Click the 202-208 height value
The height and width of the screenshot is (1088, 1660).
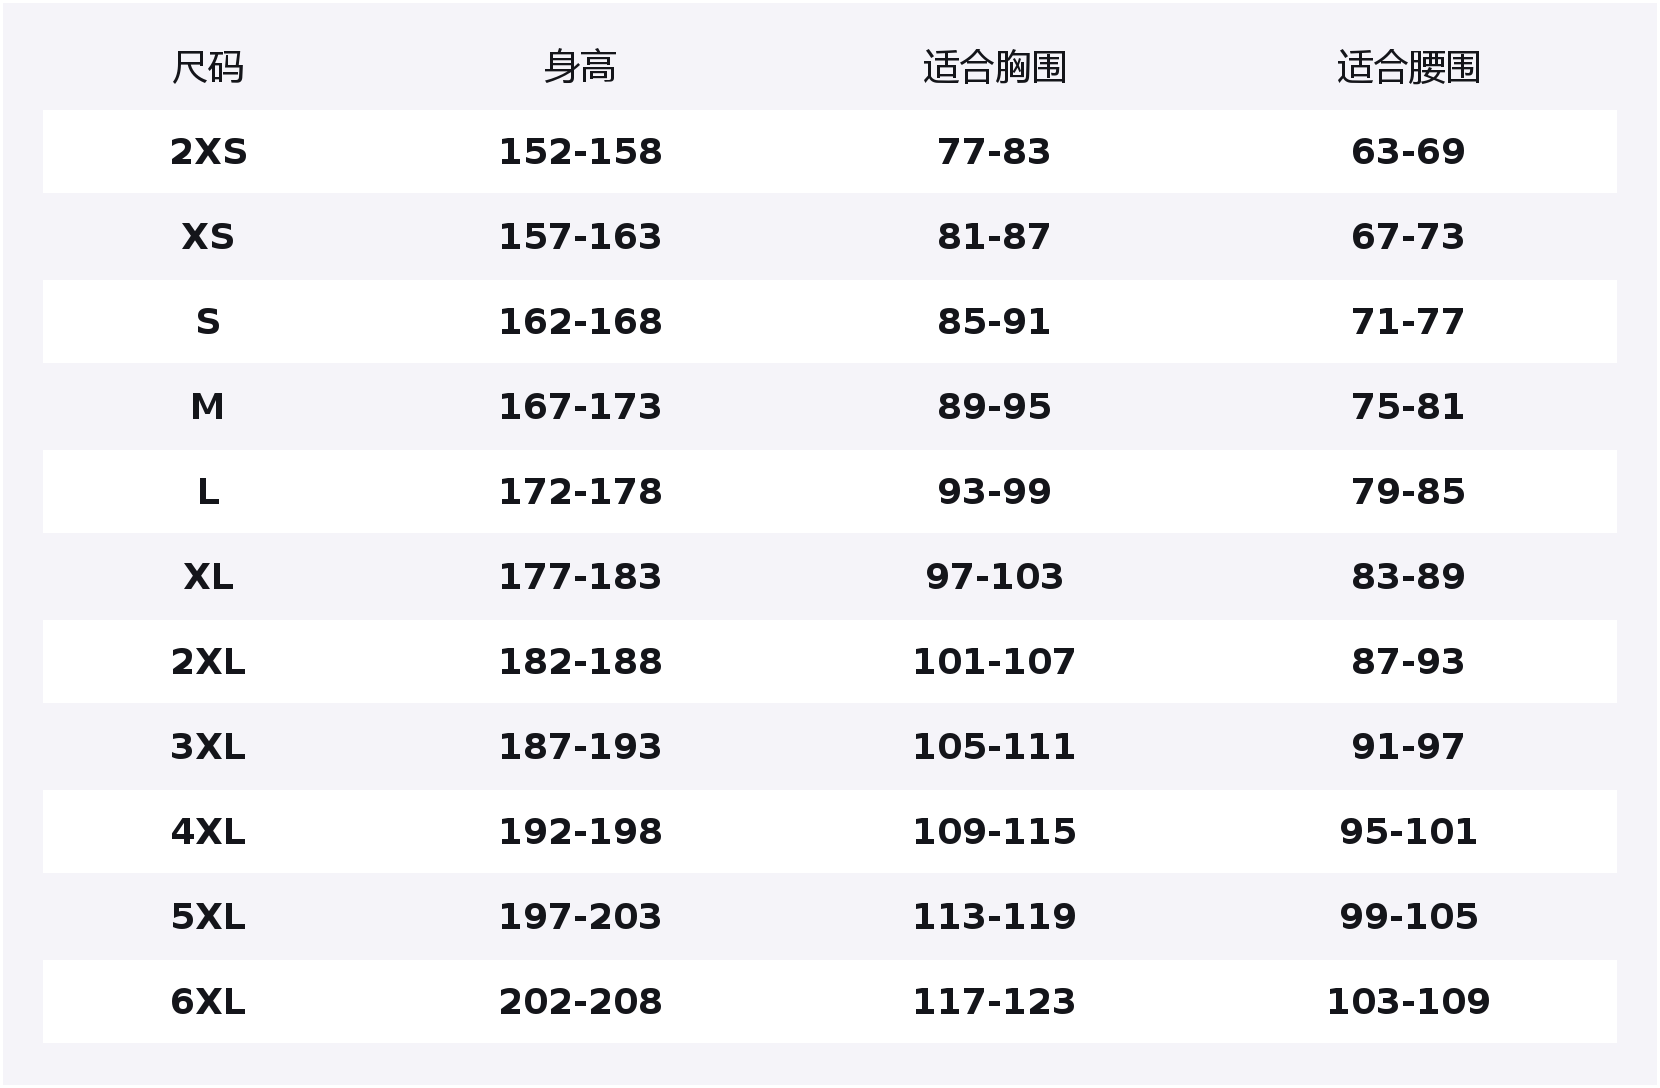click(580, 1002)
